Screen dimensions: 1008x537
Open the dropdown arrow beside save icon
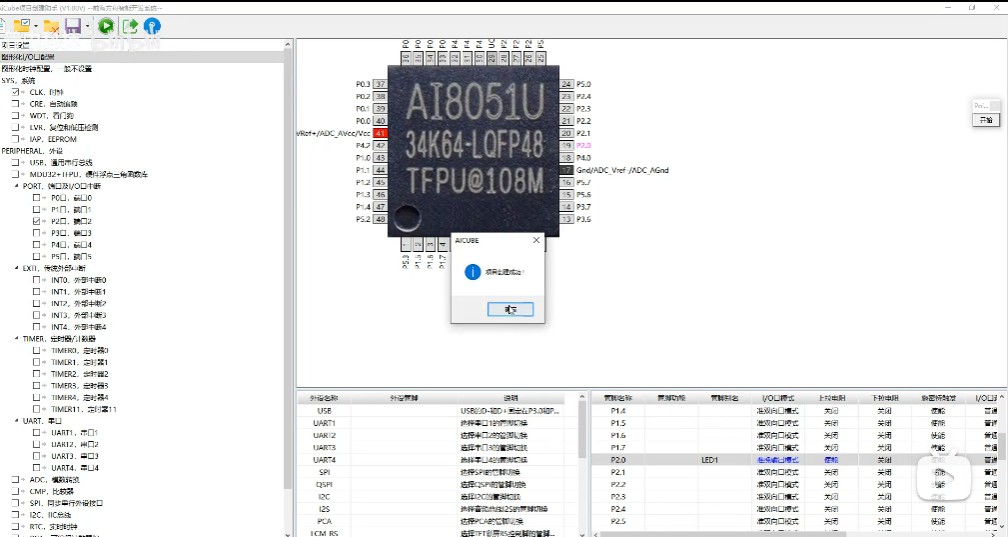(x=87, y=27)
